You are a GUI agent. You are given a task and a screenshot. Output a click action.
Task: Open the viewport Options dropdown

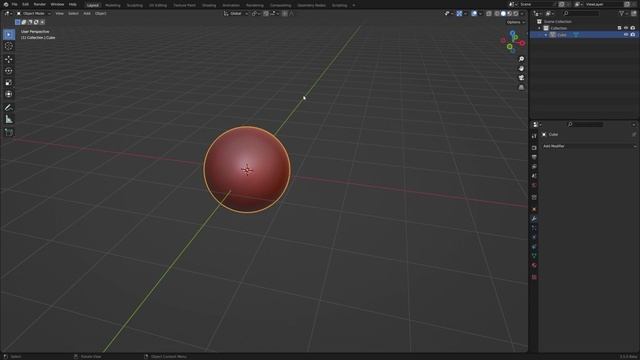click(516, 22)
